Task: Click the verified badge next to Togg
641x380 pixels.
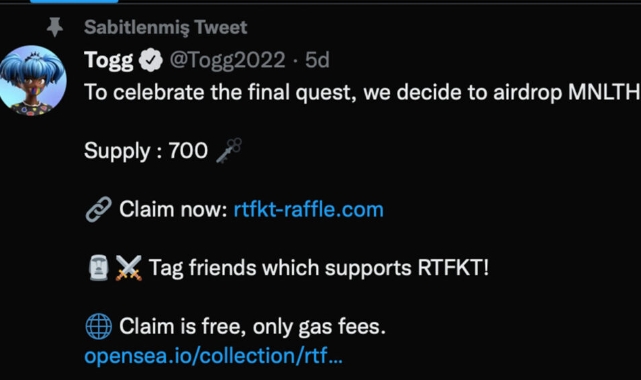Action: coord(151,60)
